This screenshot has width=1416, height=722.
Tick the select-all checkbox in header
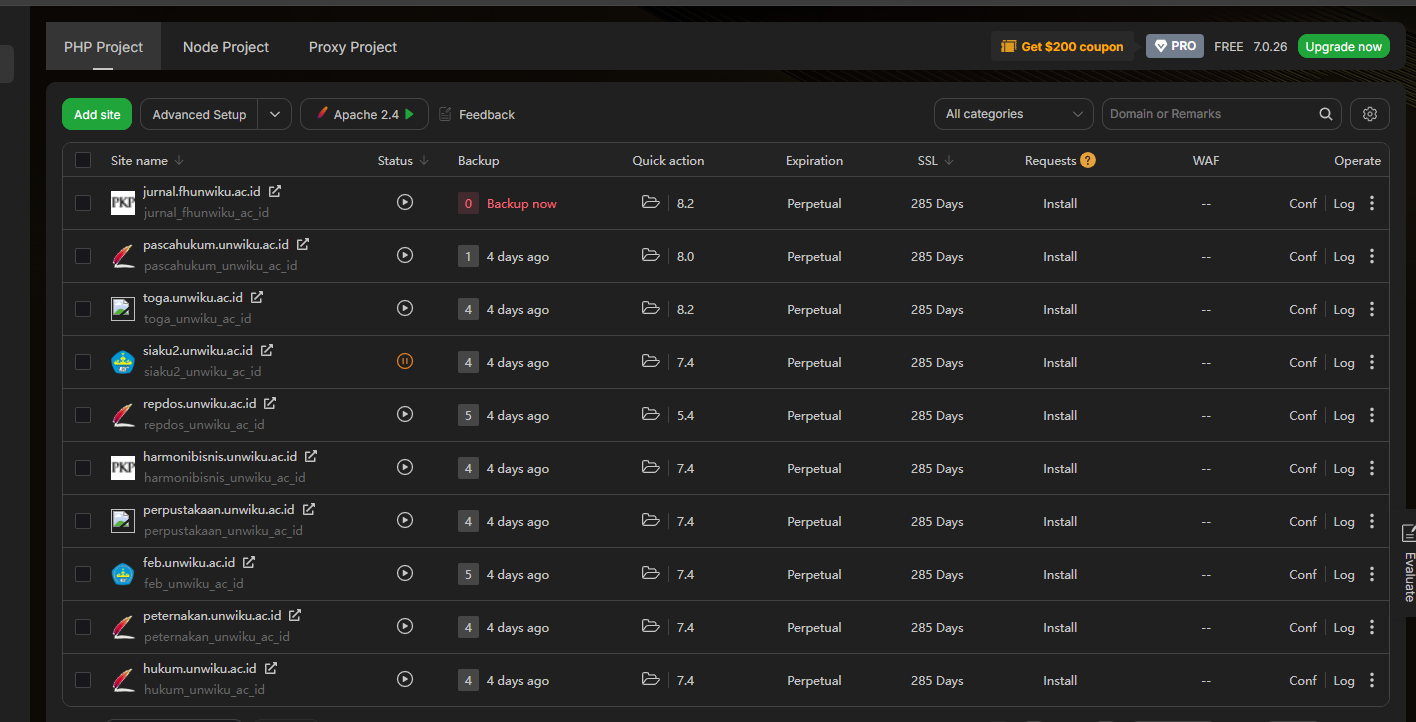(83, 160)
